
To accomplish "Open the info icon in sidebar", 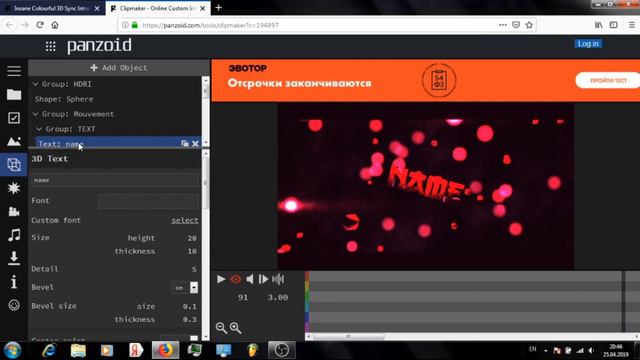I will coord(14,282).
